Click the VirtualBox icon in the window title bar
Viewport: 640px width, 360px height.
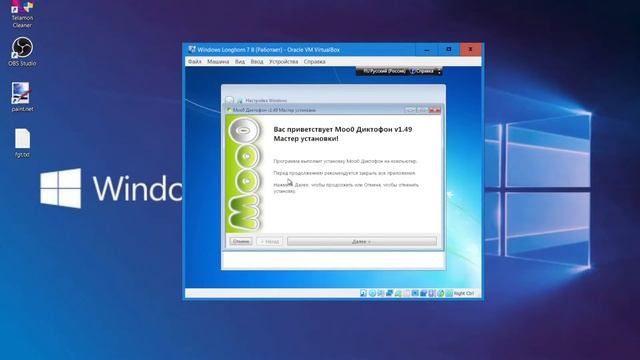[x=191, y=50]
